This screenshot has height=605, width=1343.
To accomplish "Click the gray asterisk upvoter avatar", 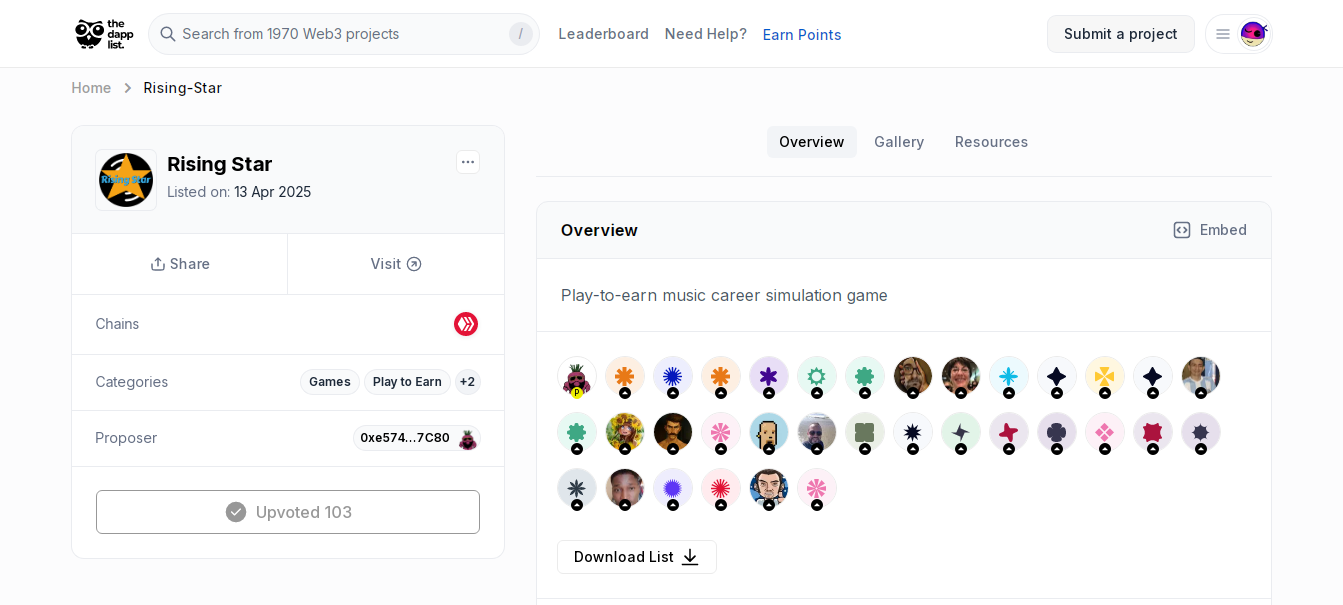I will [x=577, y=489].
